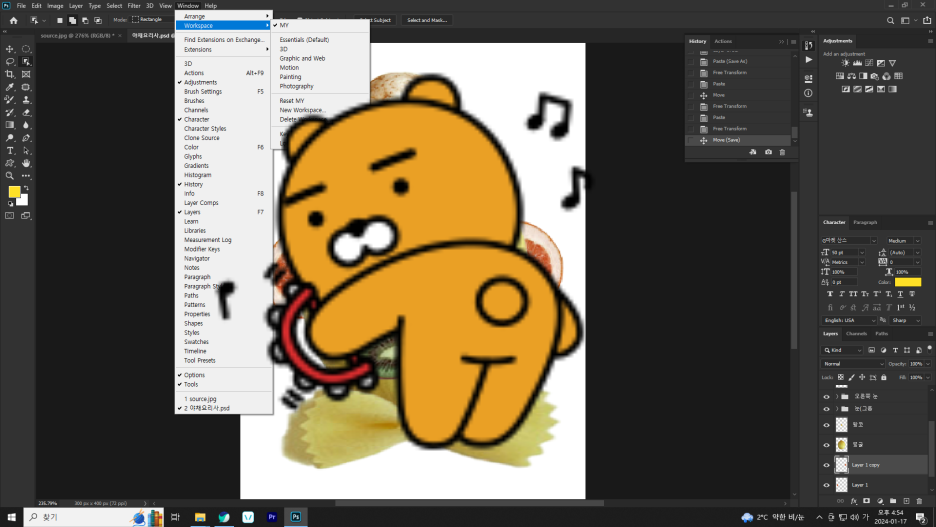Toggle lock transparent pixels

point(840,377)
